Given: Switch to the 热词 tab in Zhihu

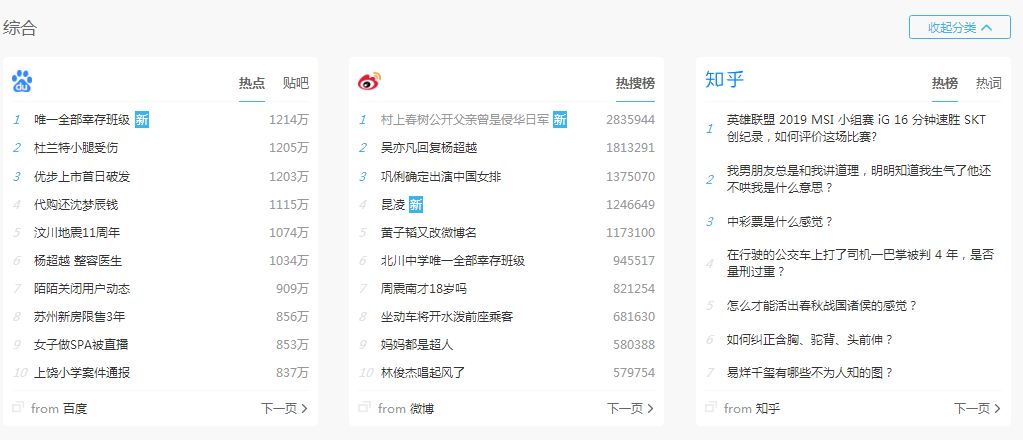Looking at the screenshot, I should (x=989, y=83).
